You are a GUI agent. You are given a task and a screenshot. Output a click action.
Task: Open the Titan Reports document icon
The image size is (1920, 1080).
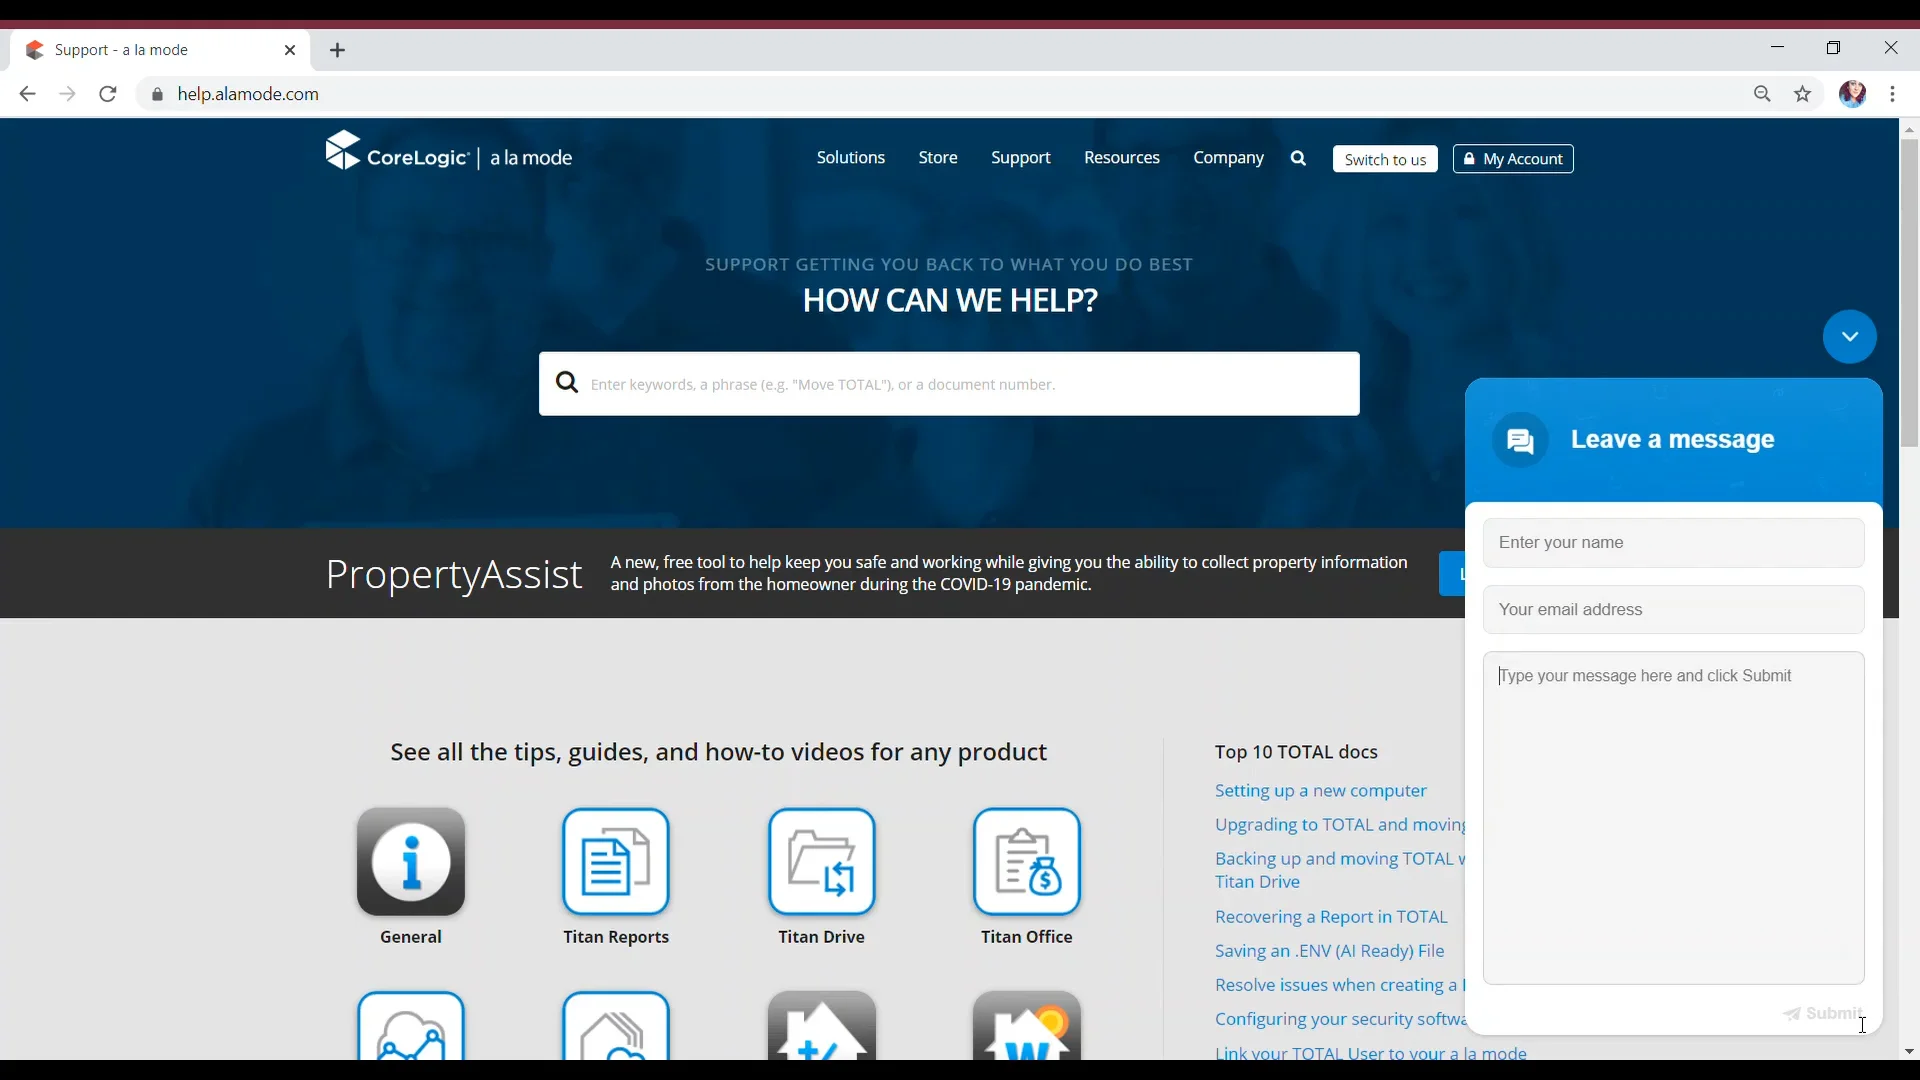click(x=616, y=862)
